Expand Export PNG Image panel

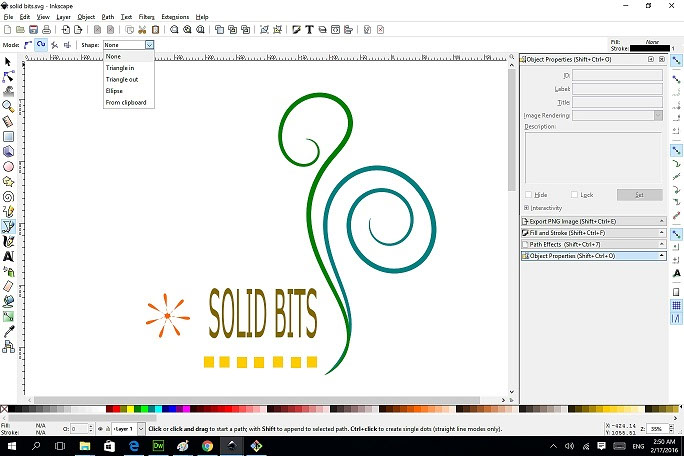point(593,221)
